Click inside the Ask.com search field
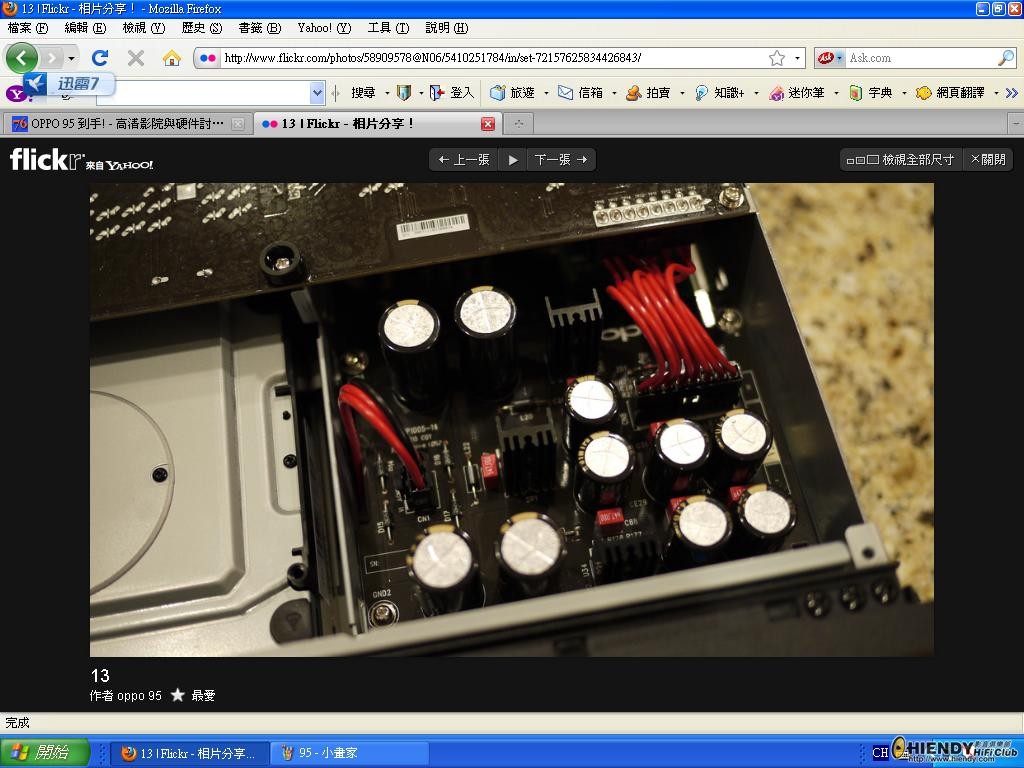1024x768 pixels. [920, 58]
